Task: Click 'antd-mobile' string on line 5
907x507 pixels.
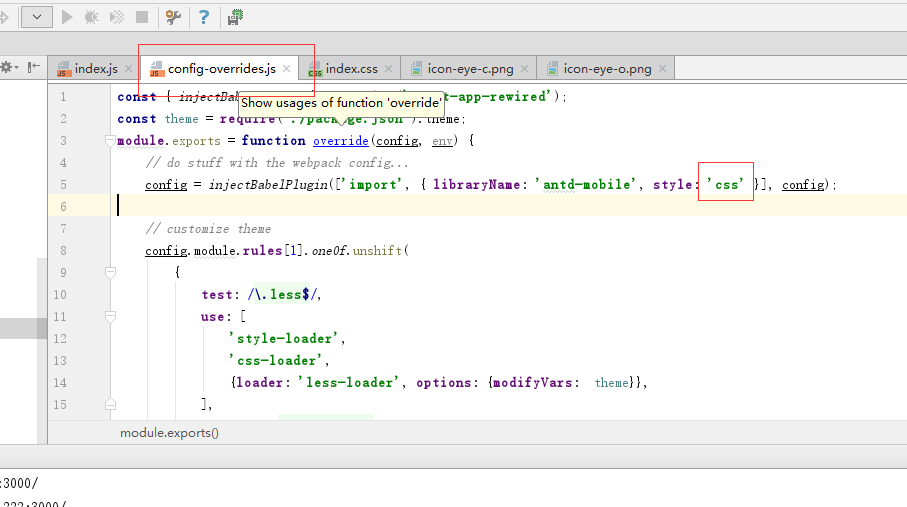Action: click(586, 185)
